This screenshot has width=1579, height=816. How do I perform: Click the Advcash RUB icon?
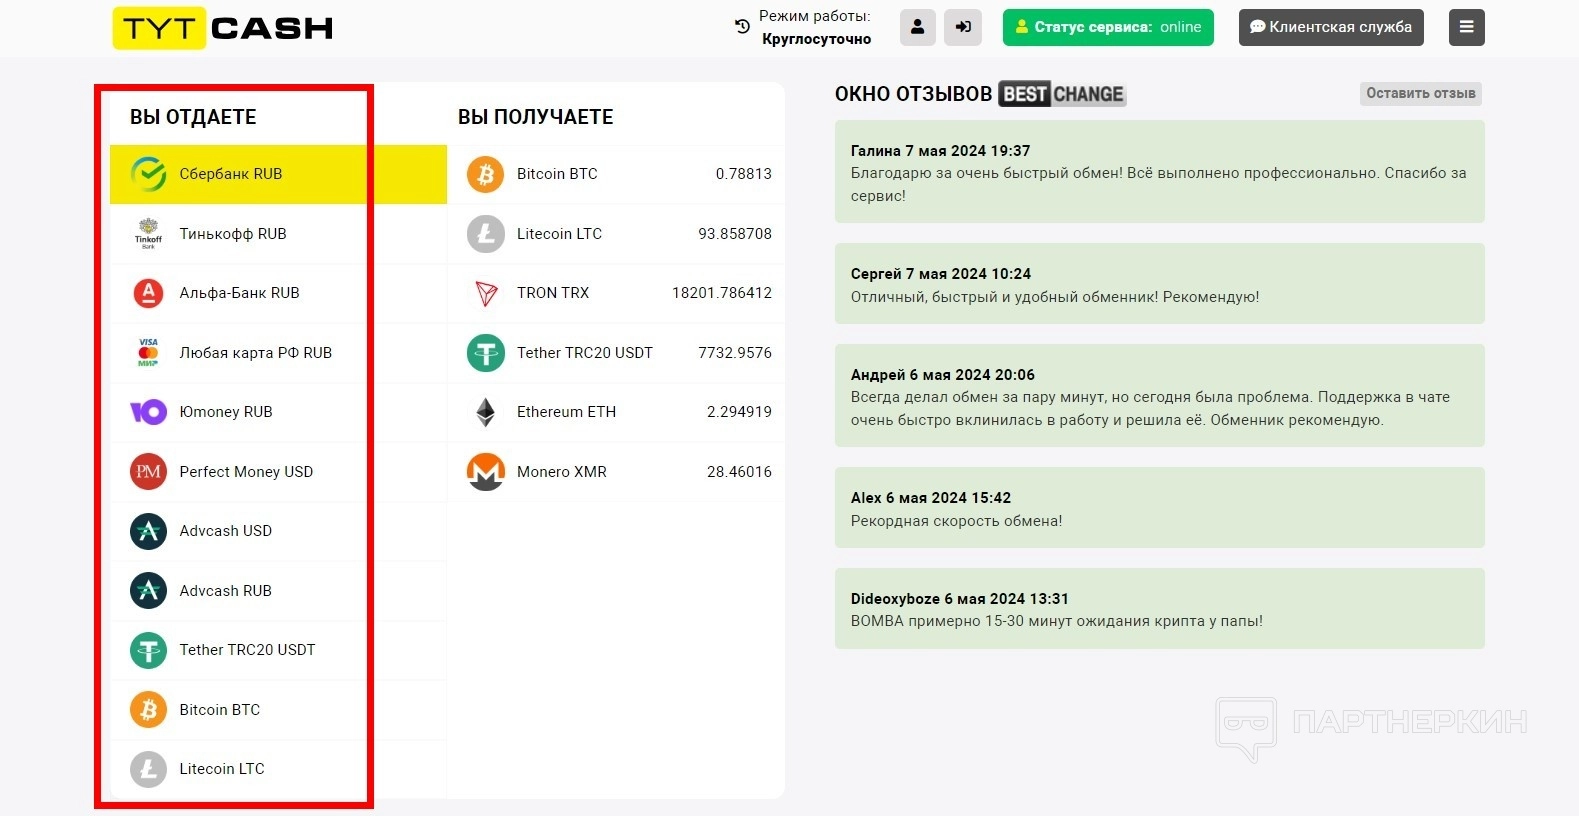pos(149,590)
